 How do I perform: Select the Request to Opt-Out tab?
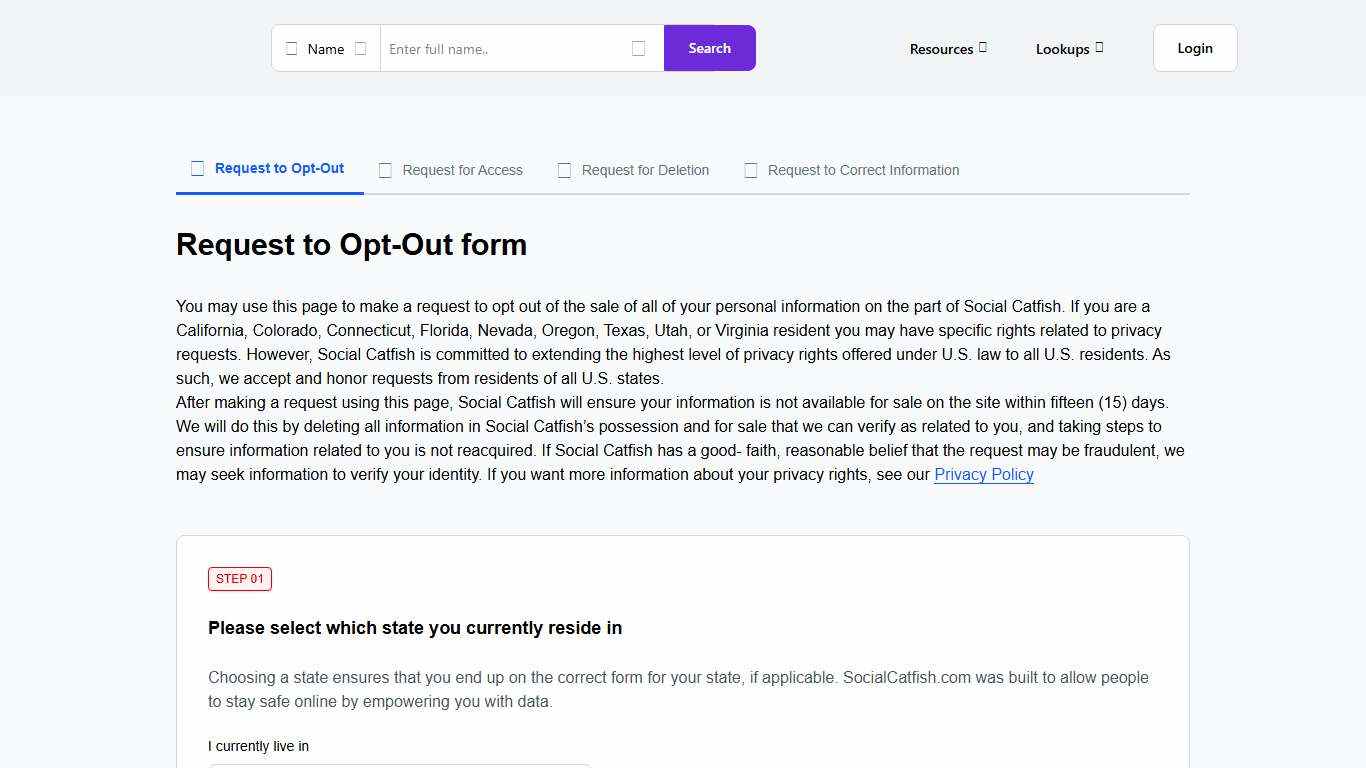pos(279,168)
